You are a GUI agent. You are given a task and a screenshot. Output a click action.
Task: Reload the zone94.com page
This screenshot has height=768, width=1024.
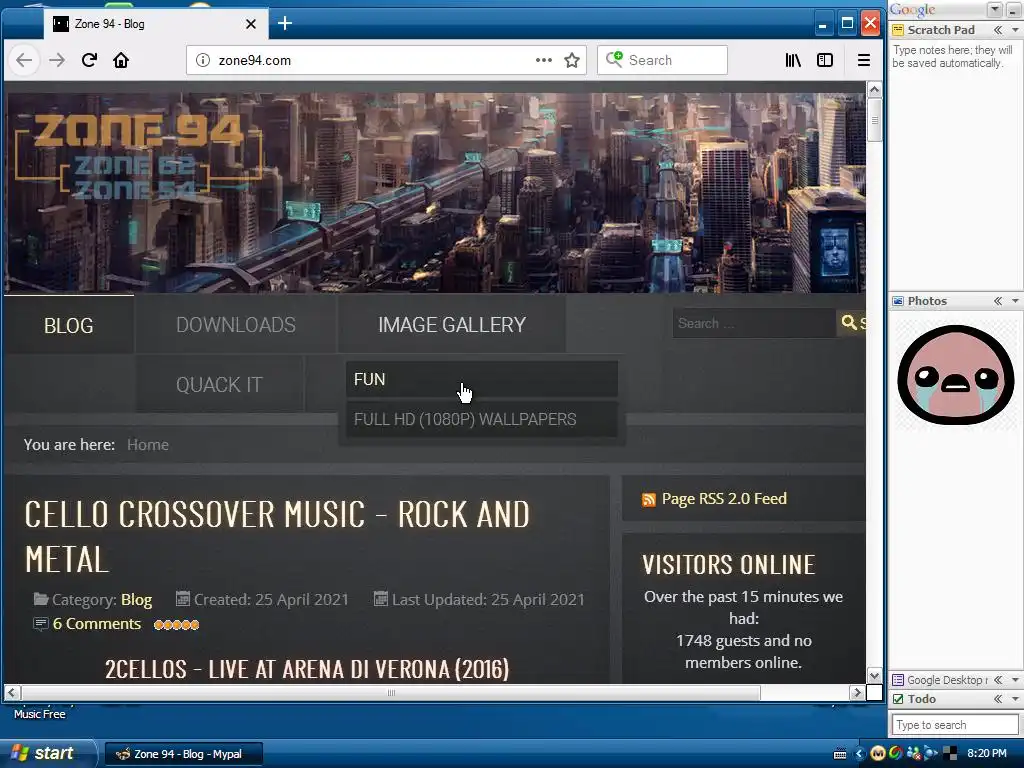click(x=89, y=60)
